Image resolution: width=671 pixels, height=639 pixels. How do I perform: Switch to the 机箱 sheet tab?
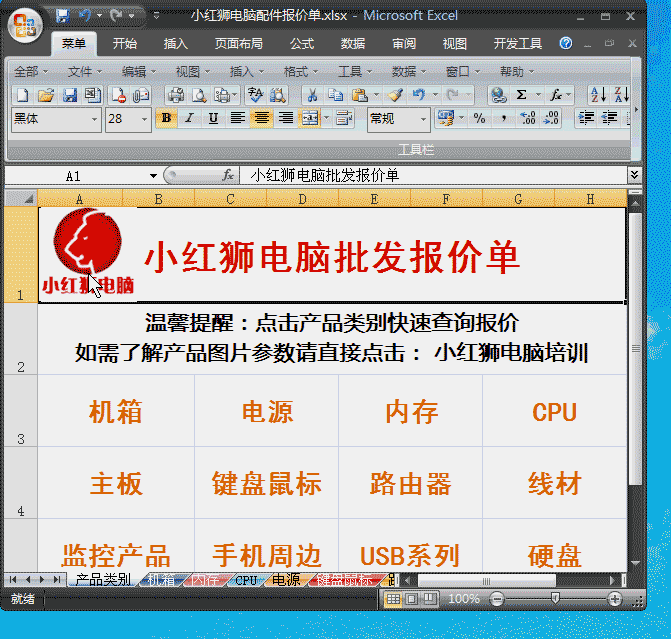coord(160,580)
